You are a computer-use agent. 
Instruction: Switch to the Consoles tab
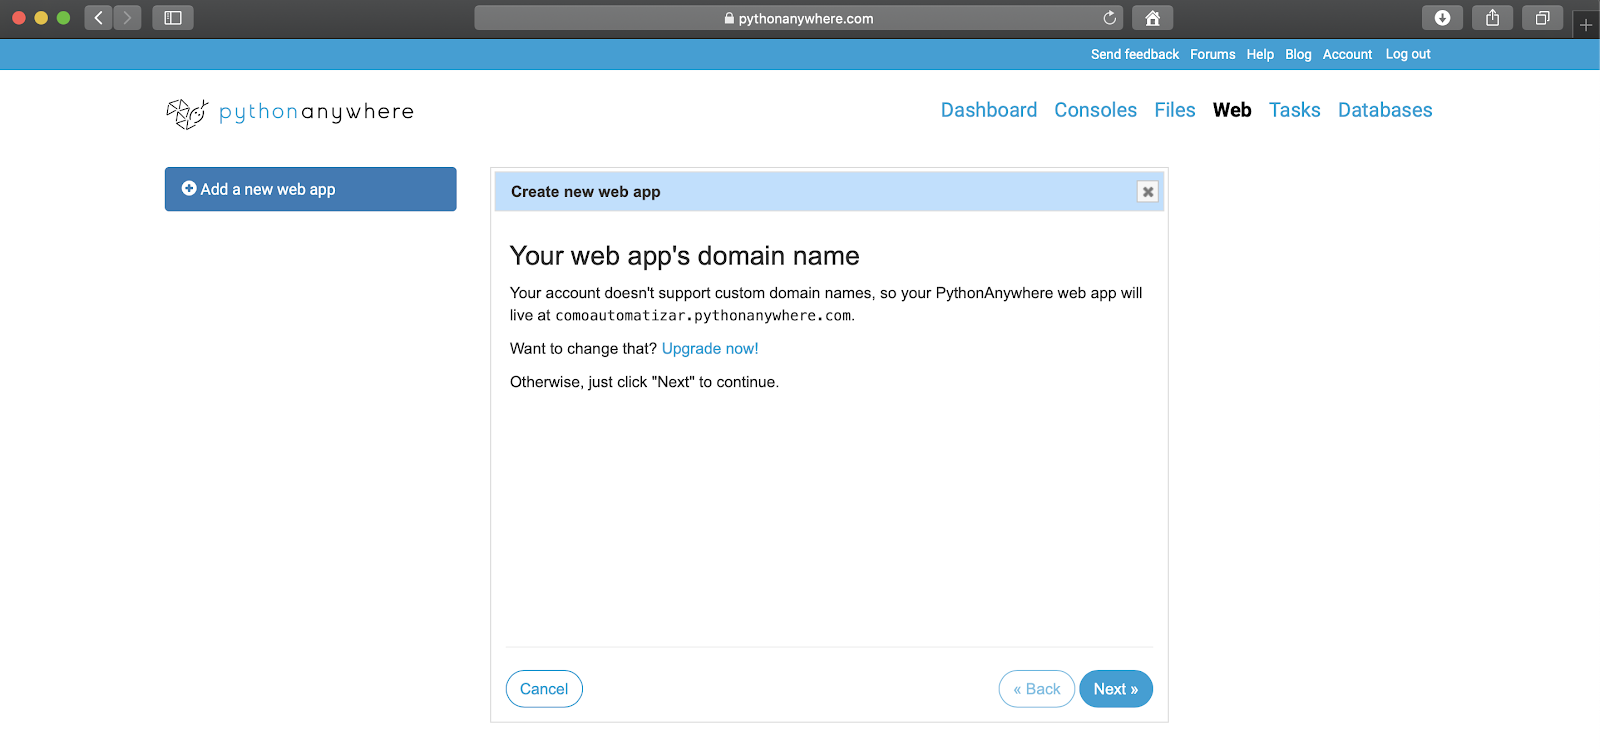pyautogui.click(x=1095, y=110)
